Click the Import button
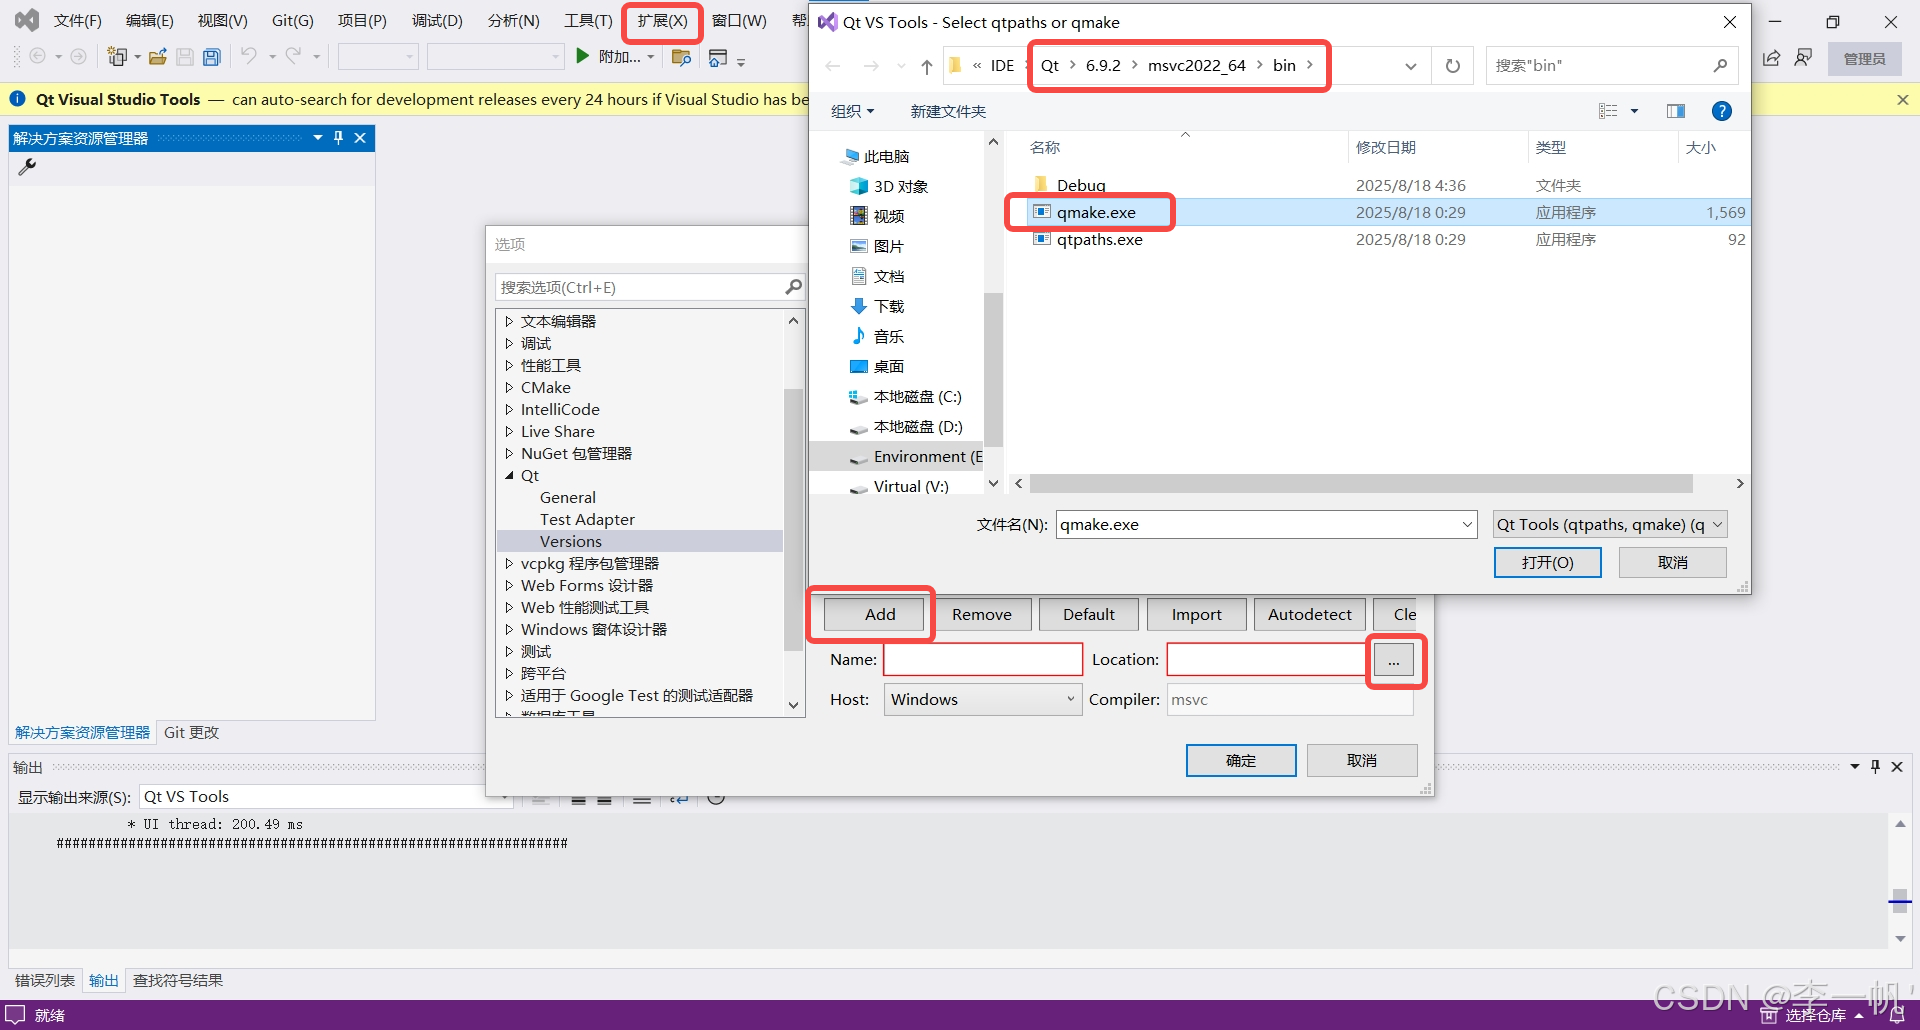The image size is (1920, 1030). click(x=1196, y=614)
